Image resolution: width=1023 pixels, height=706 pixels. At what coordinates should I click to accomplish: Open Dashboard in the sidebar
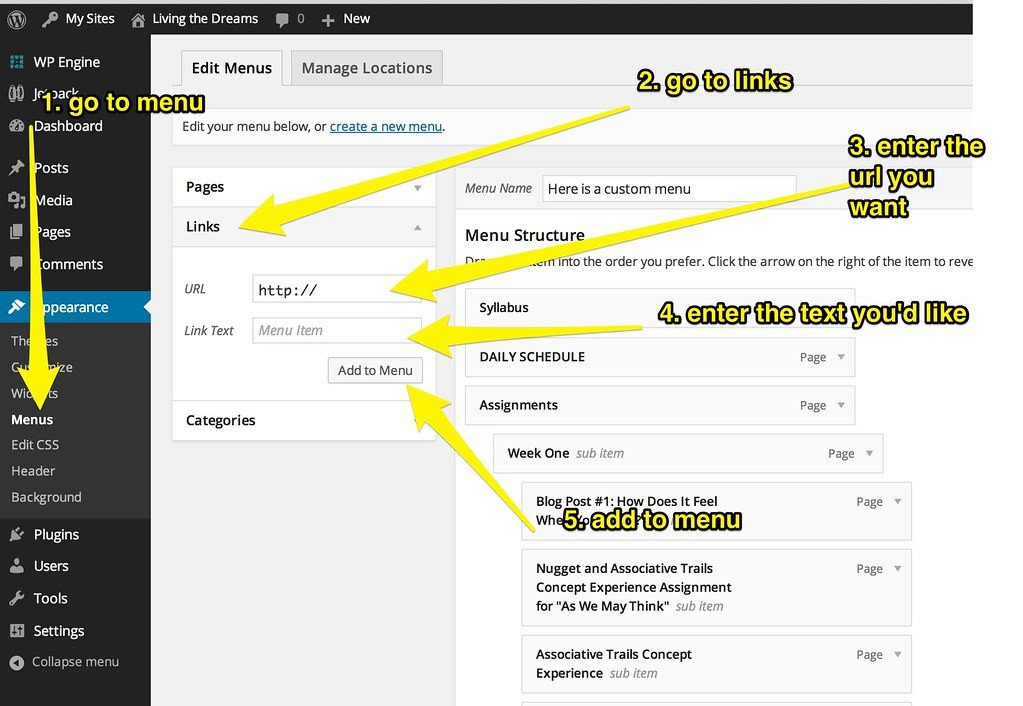pos(68,126)
